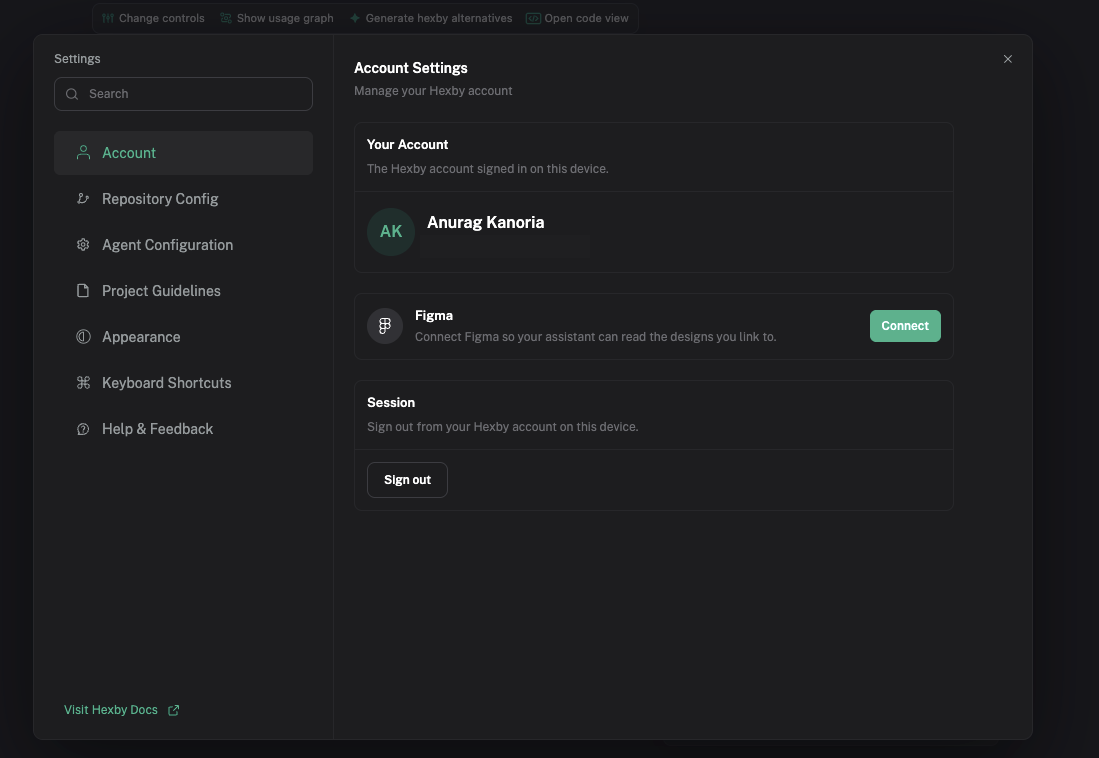Image resolution: width=1099 pixels, height=758 pixels.
Task: Switch to Appearance settings
Action: tap(184, 337)
